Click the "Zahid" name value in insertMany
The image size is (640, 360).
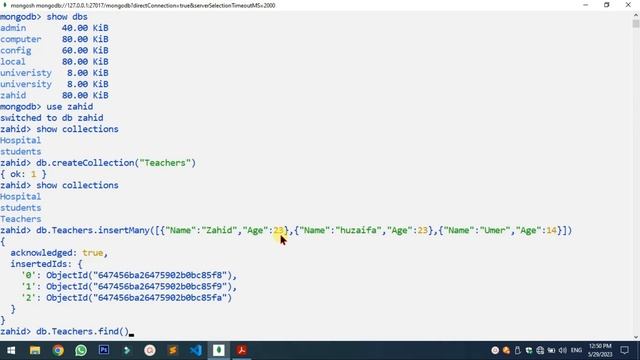click(x=219, y=231)
